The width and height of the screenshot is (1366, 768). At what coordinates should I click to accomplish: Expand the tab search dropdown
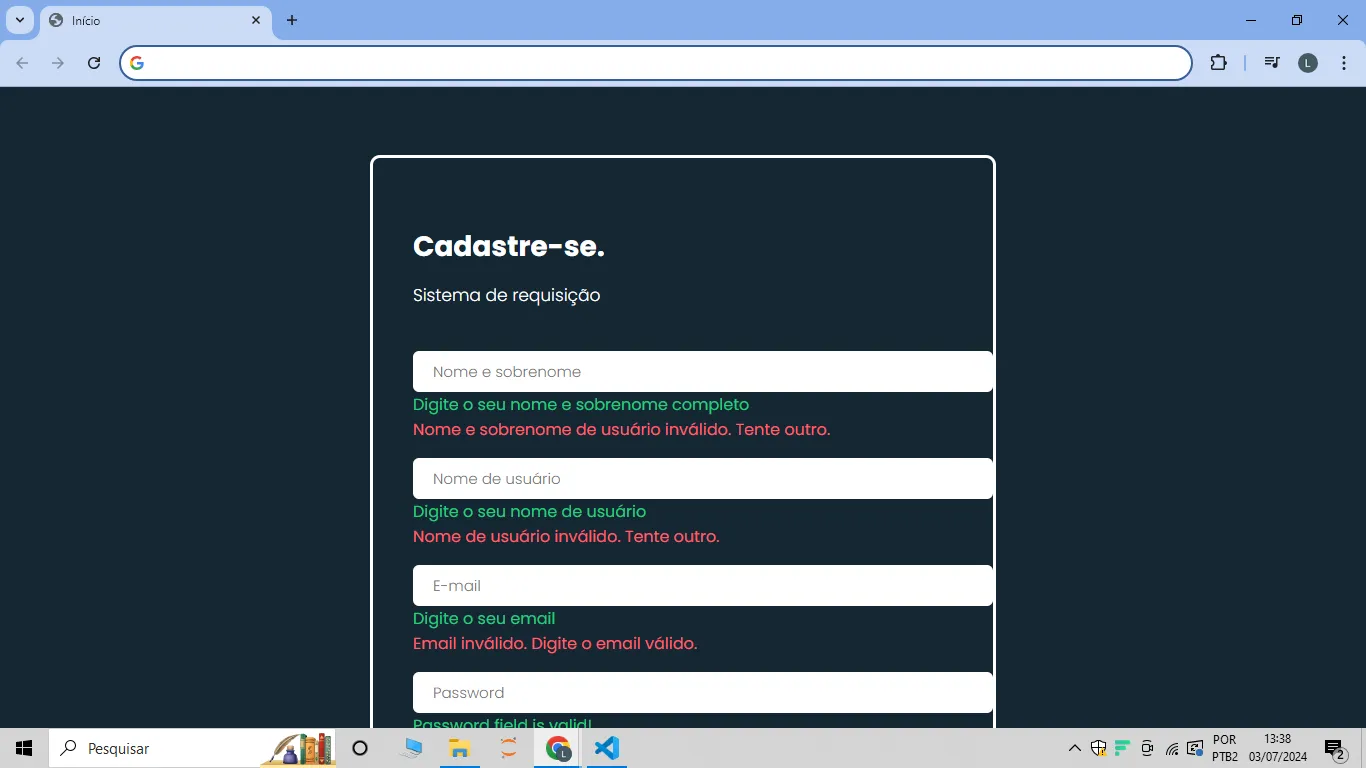(x=20, y=20)
